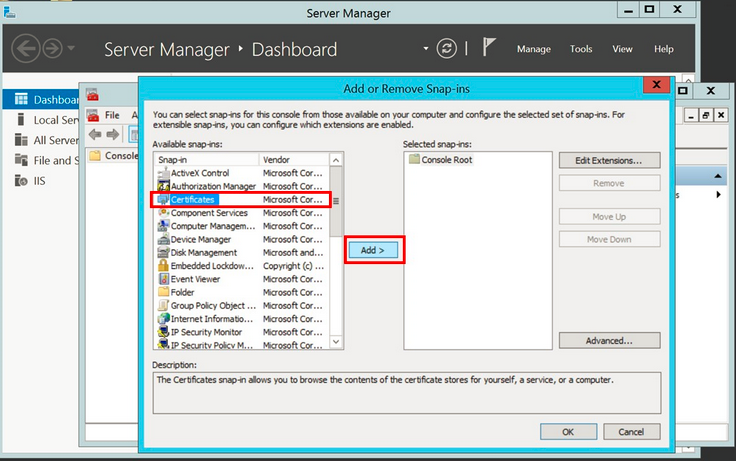
Task: Click the Remove button
Action: tap(609, 183)
